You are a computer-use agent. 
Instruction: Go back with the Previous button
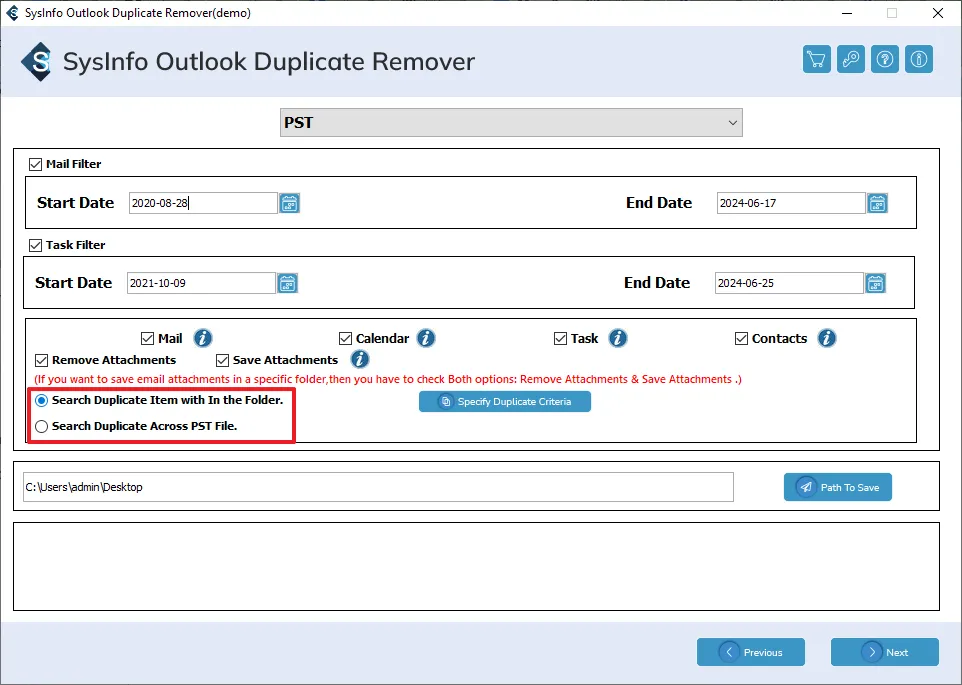(751, 652)
